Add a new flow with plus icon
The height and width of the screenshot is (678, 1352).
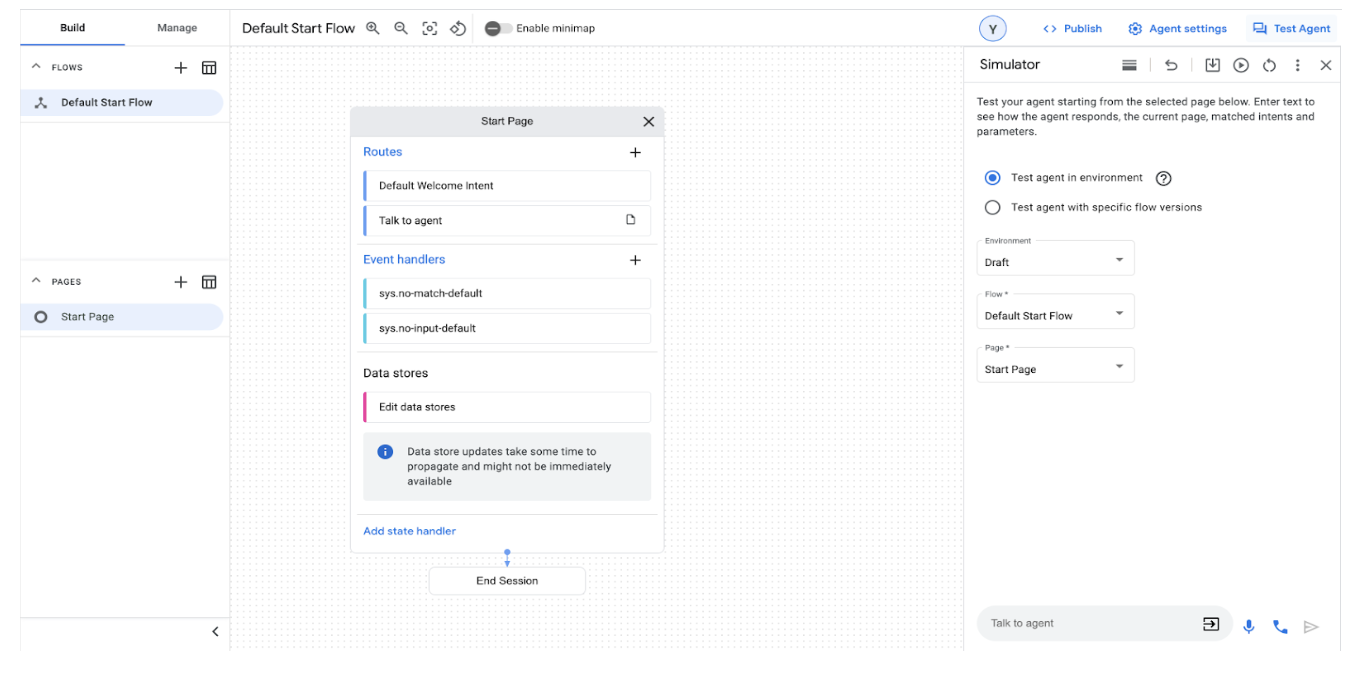[181, 68]
